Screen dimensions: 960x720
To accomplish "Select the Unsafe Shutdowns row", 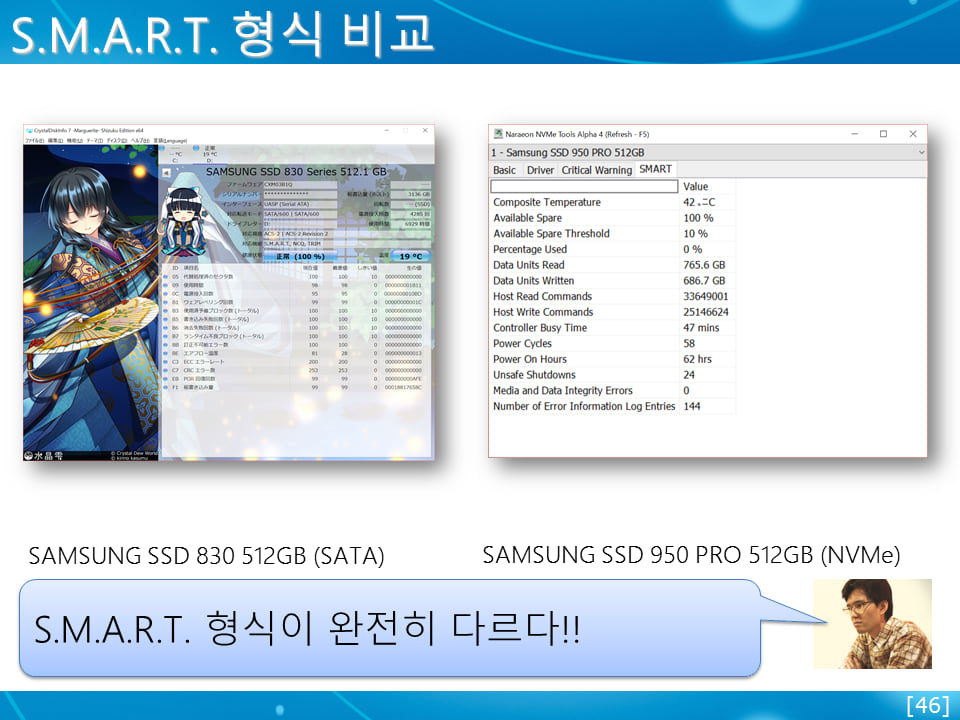I will coord(613,375).
